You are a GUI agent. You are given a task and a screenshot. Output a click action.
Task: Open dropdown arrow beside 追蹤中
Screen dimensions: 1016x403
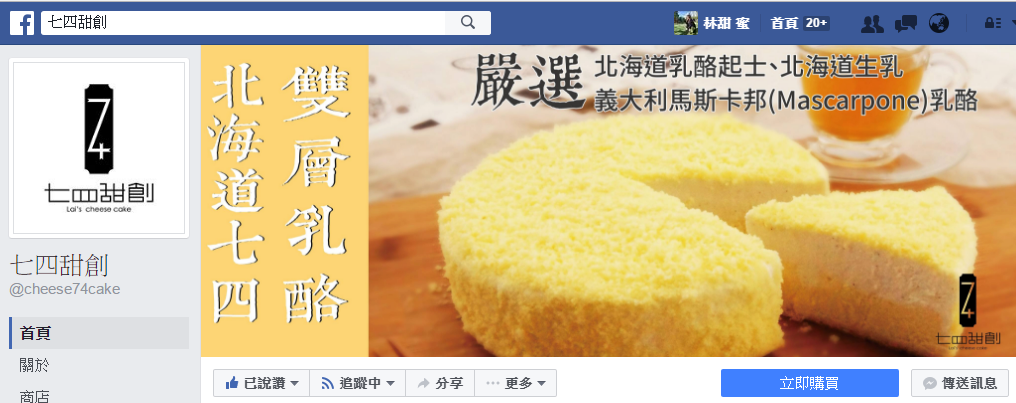[x=391, y=384]
